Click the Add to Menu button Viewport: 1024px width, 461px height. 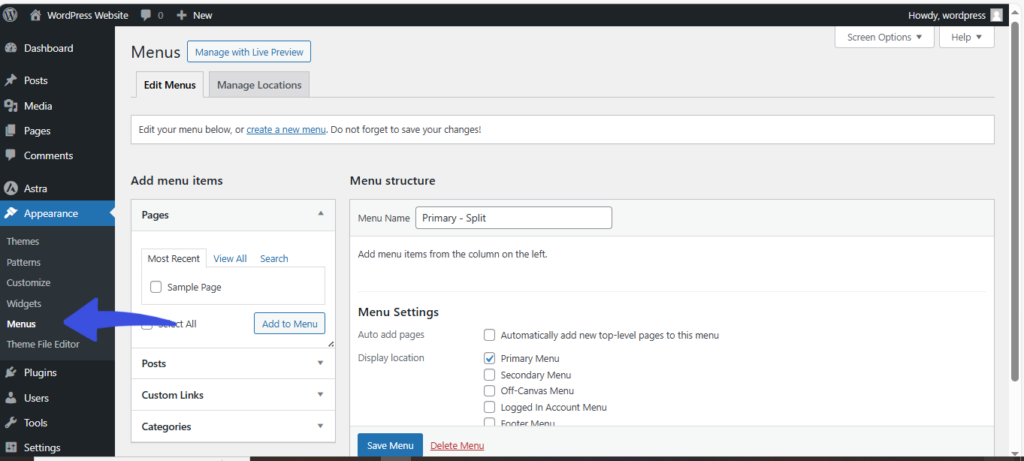(289, 323)
